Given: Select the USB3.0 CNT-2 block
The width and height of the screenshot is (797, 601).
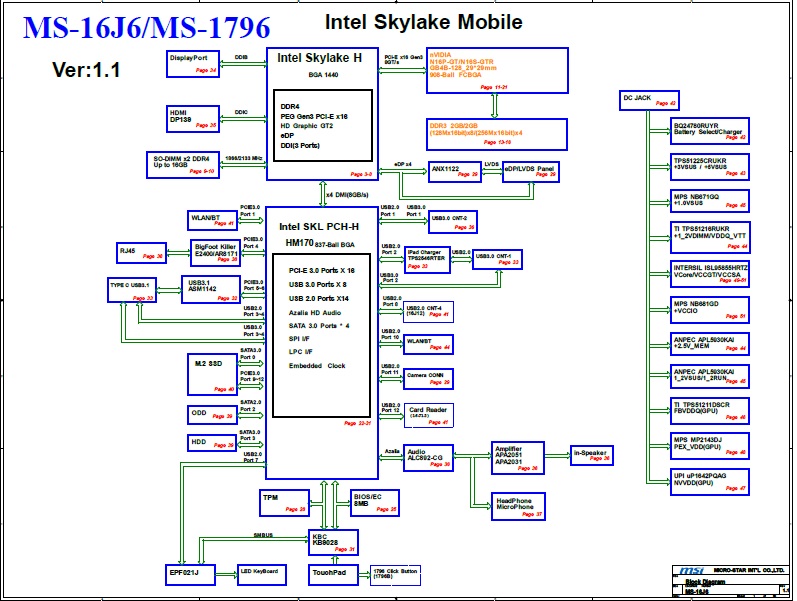Looking at the screenshot, I should [x=452, y=222].
